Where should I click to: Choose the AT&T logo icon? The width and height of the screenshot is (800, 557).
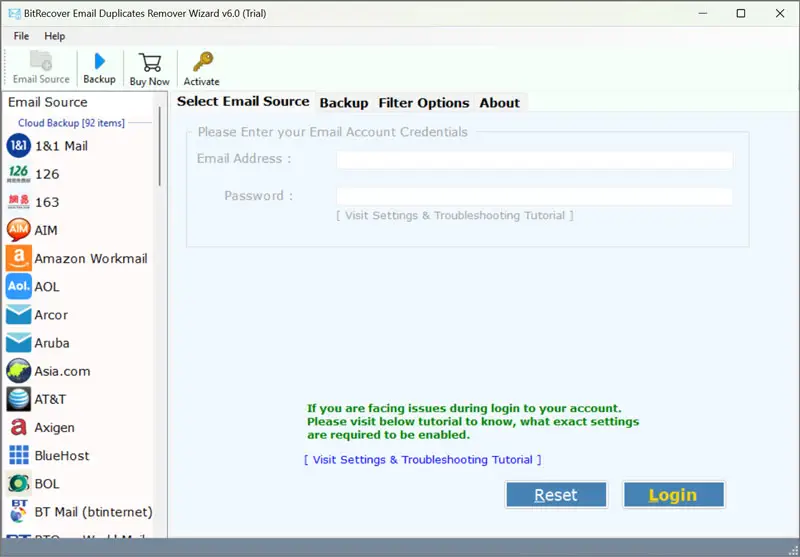coord(18,399)
